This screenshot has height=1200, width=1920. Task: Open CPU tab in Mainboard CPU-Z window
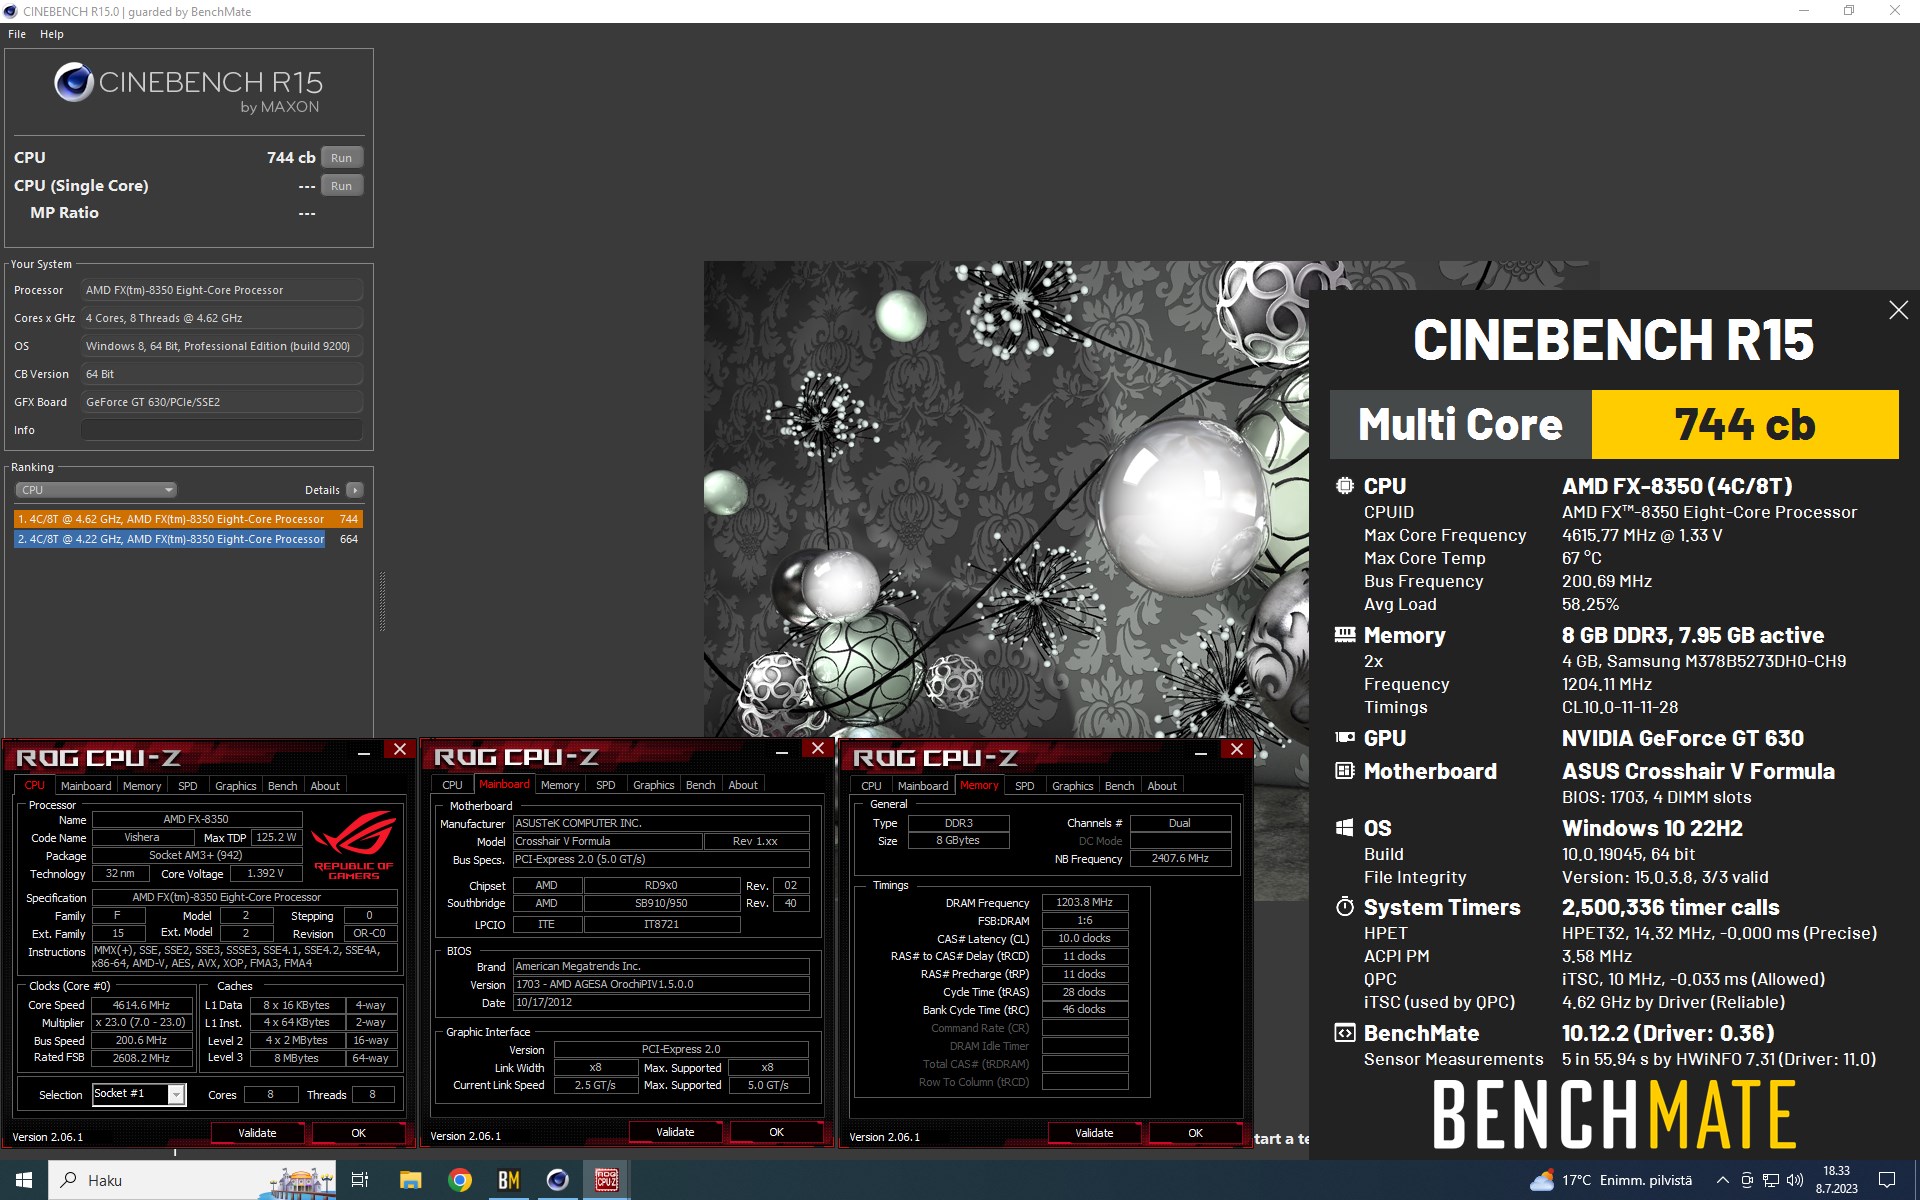click(452, 785)
